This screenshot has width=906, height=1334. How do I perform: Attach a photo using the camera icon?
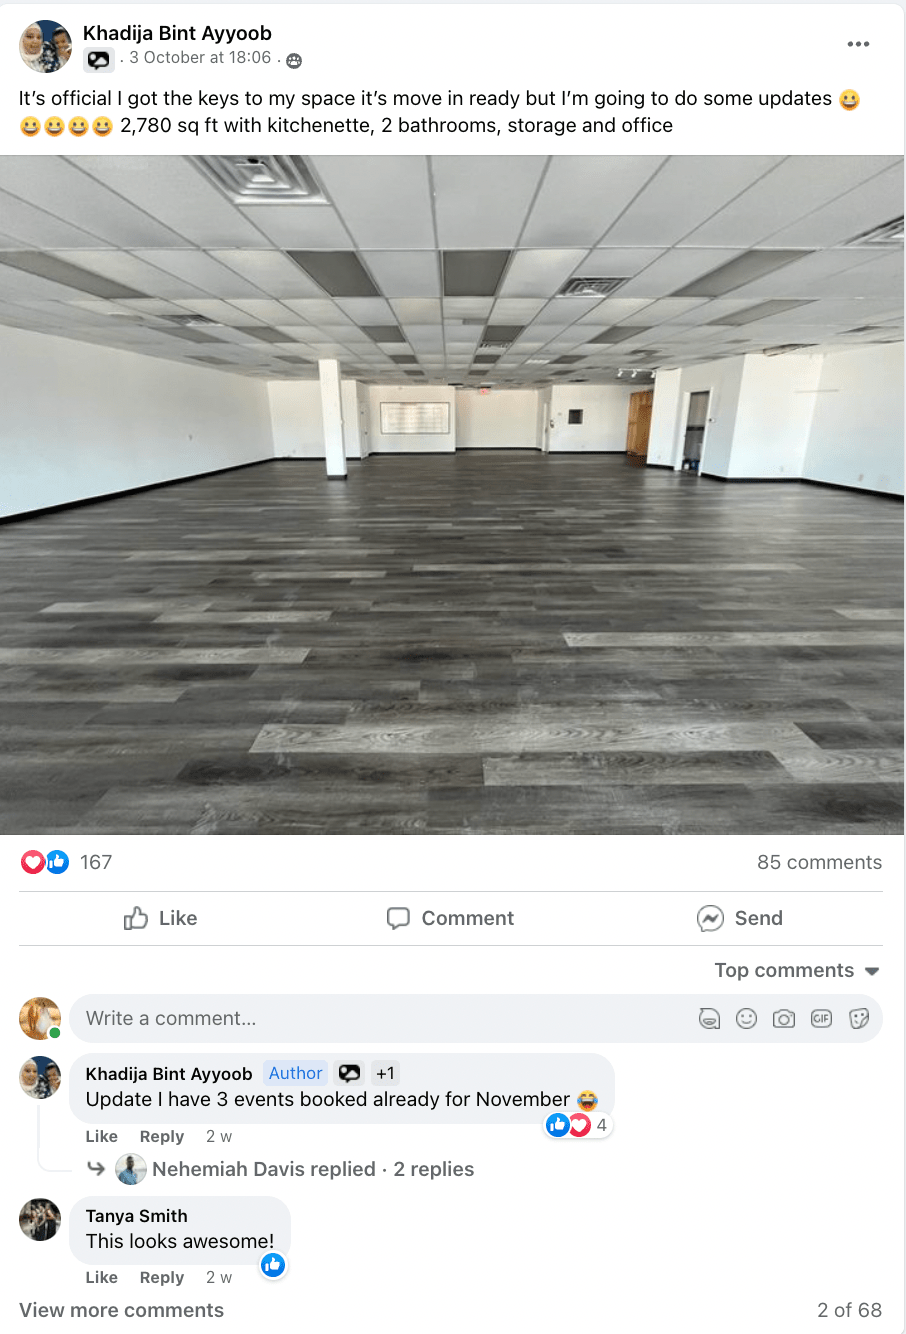tap(784, 1019)
